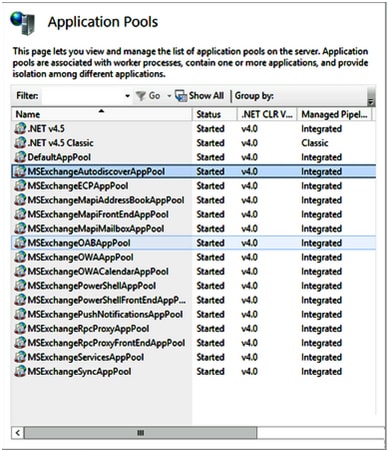Click the MSExchangePushNotificationsAppPool icon
The image size is (390, 450).
pyautogui.click(x=20, y=314)
